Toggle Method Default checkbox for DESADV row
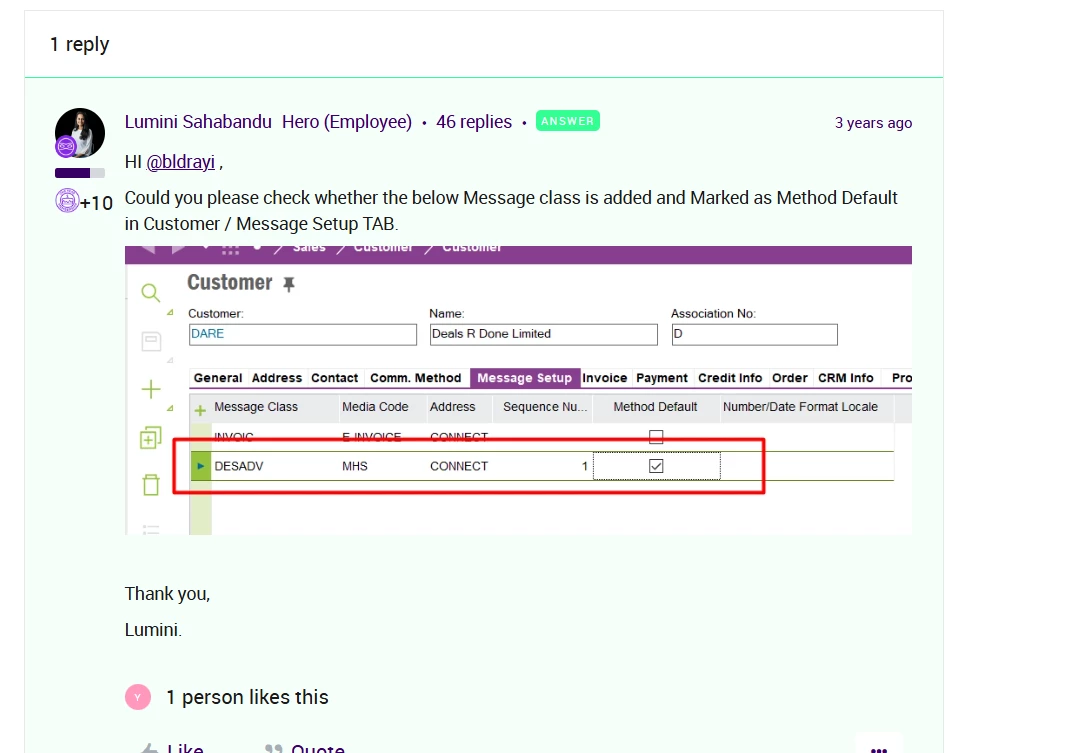 click(x=656, y=466)
